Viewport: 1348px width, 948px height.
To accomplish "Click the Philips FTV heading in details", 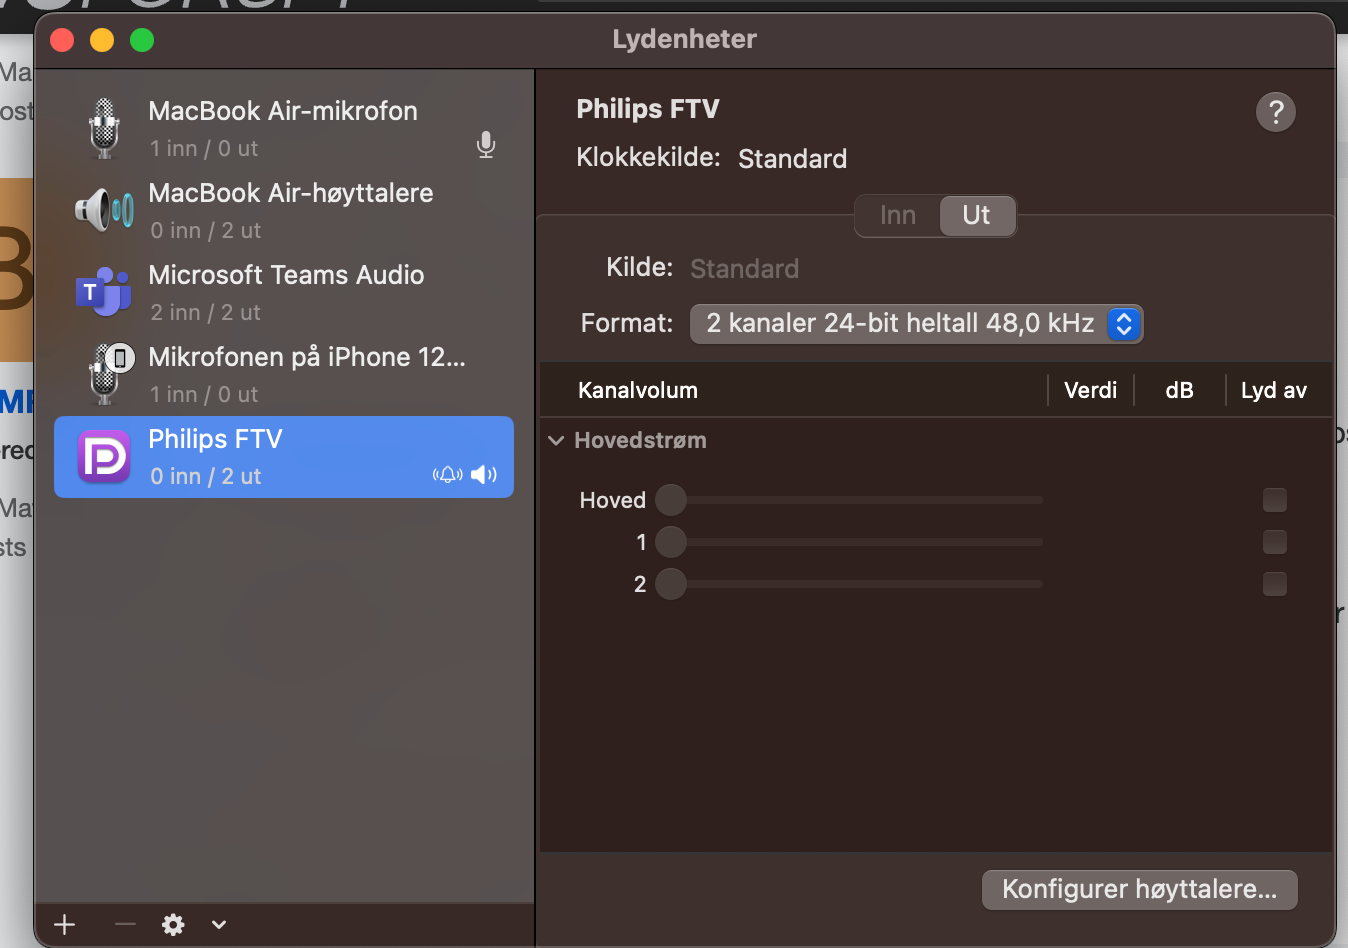I will (648, 109).
